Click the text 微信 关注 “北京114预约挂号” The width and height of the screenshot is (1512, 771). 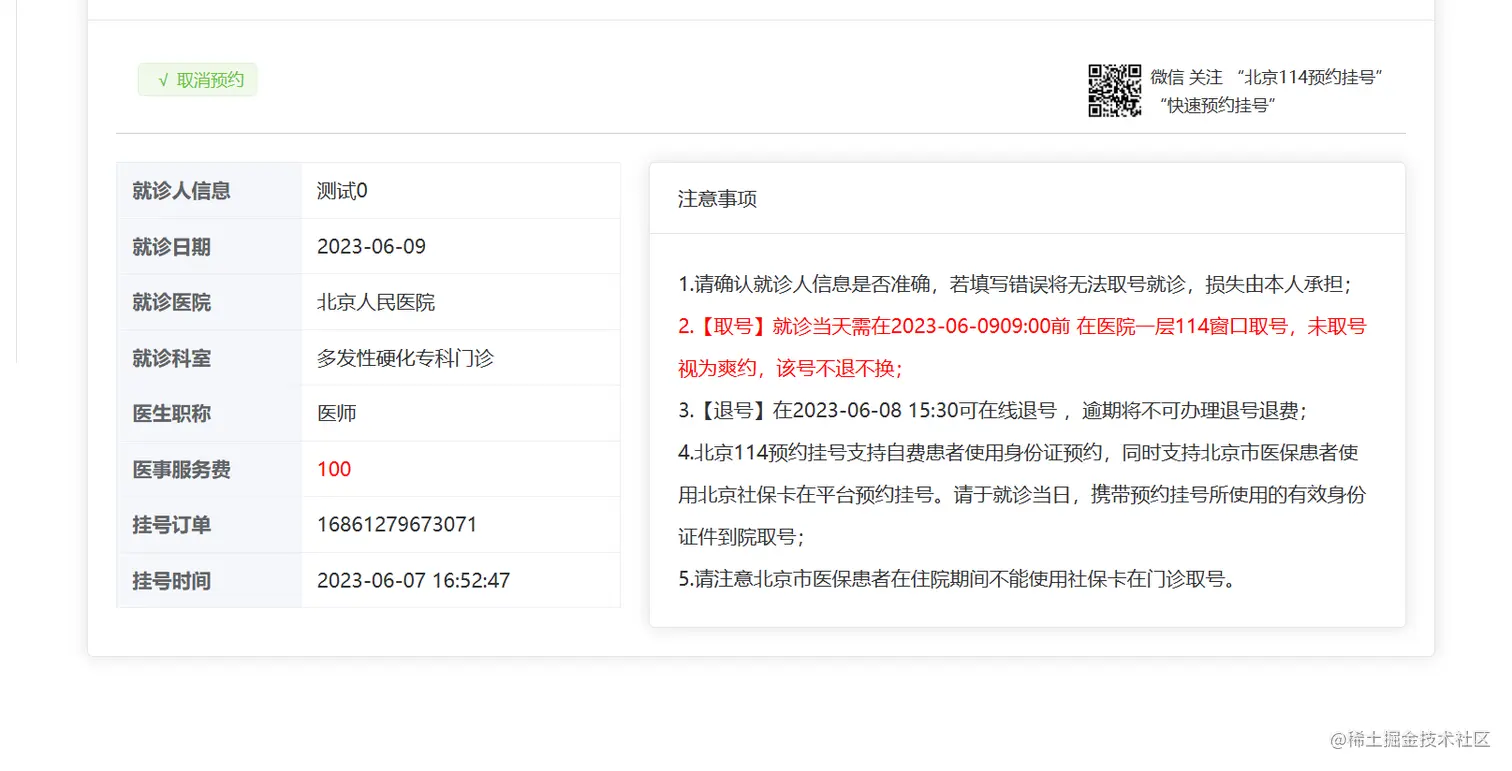pos(1267,77)
